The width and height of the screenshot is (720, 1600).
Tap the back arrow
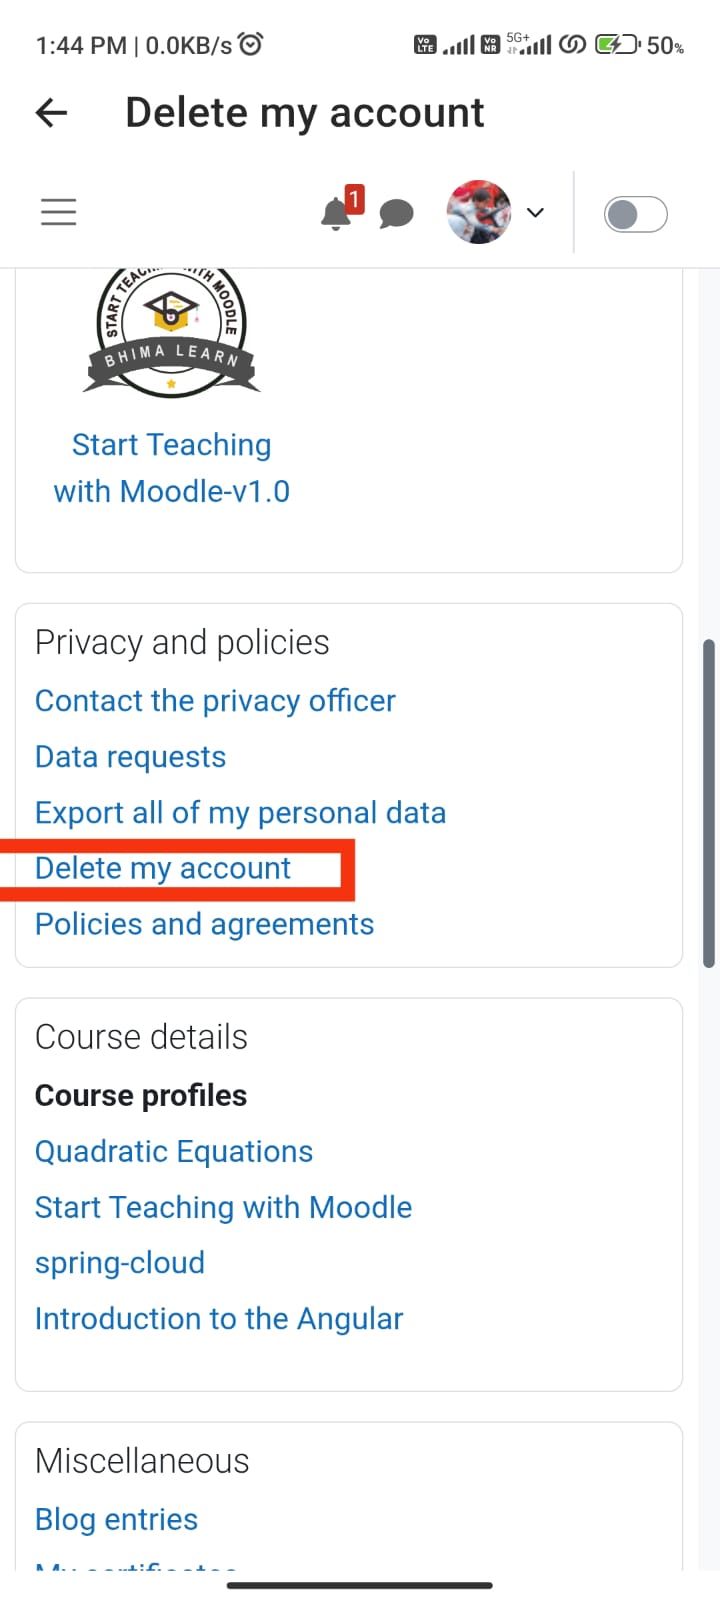50,112
